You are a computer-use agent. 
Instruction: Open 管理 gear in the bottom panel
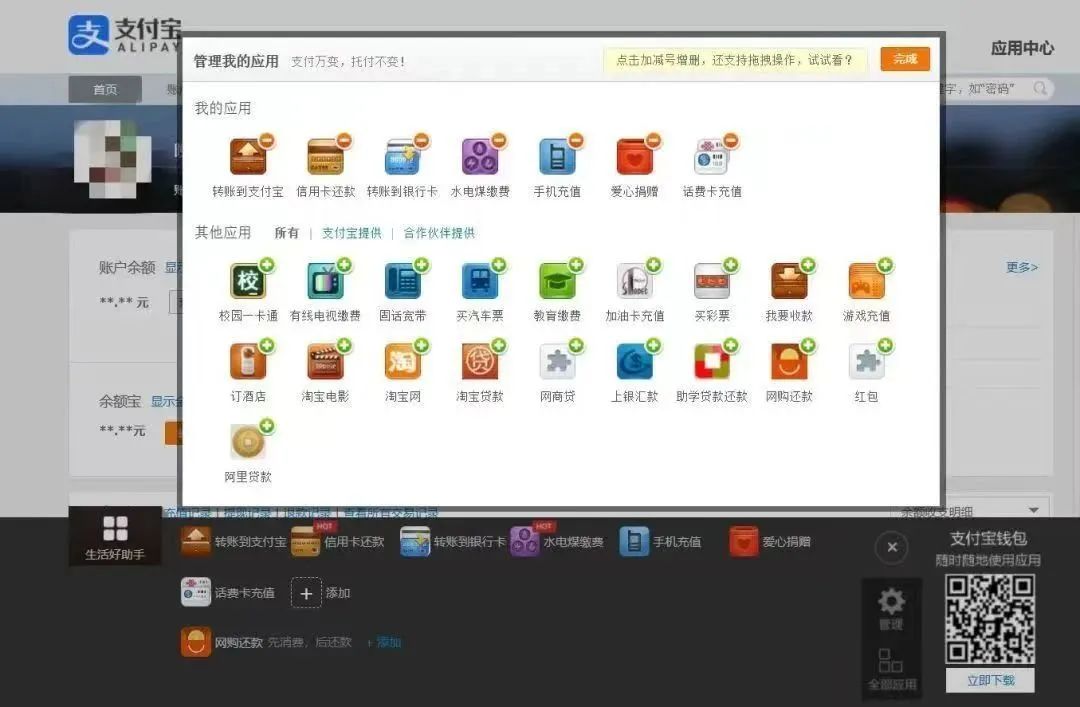890,607
